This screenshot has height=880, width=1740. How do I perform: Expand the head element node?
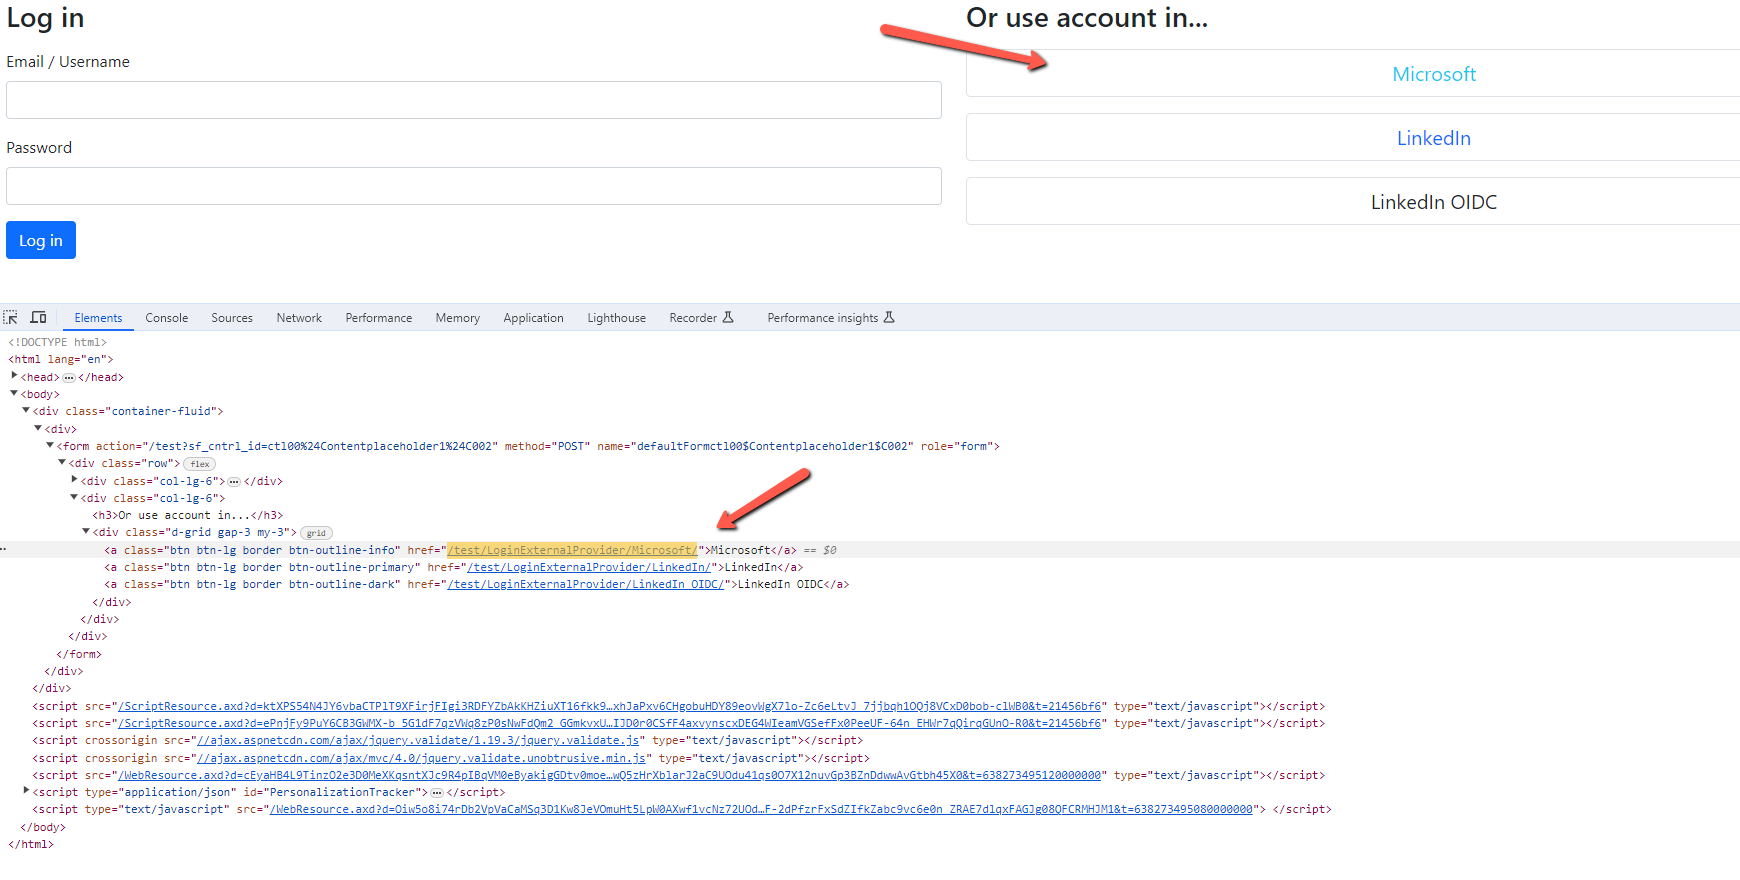[14, 376]
